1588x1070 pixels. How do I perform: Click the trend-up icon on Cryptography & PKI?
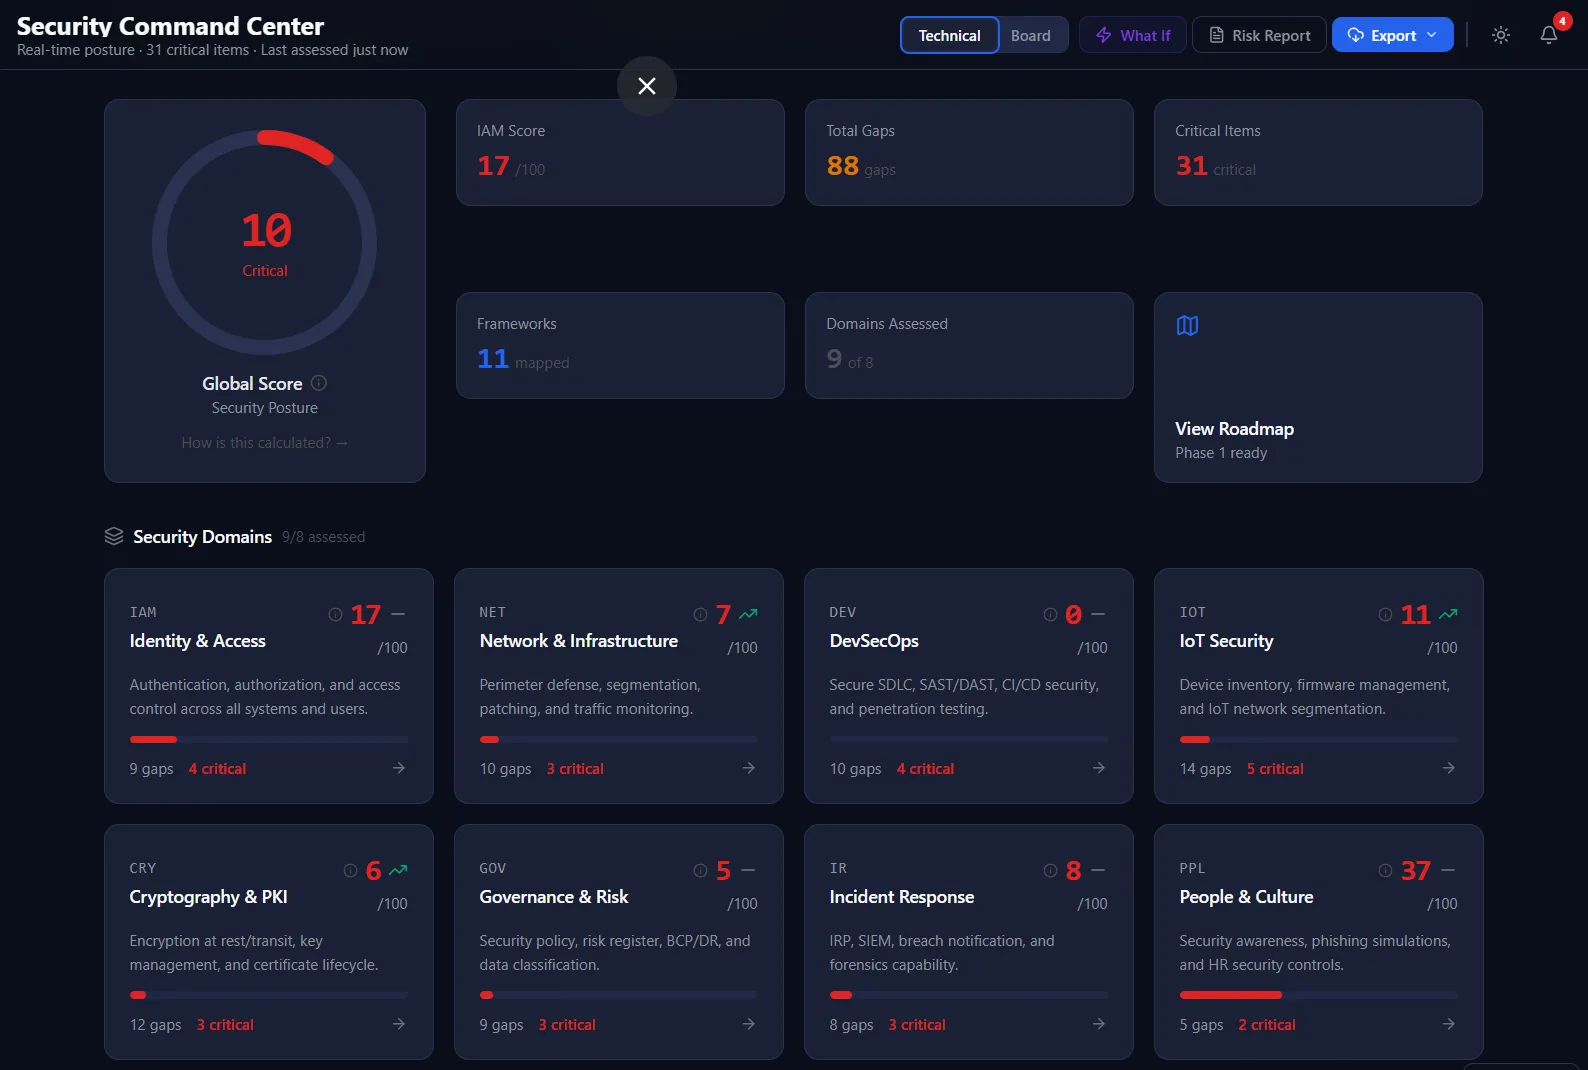(x=398, y=870)
